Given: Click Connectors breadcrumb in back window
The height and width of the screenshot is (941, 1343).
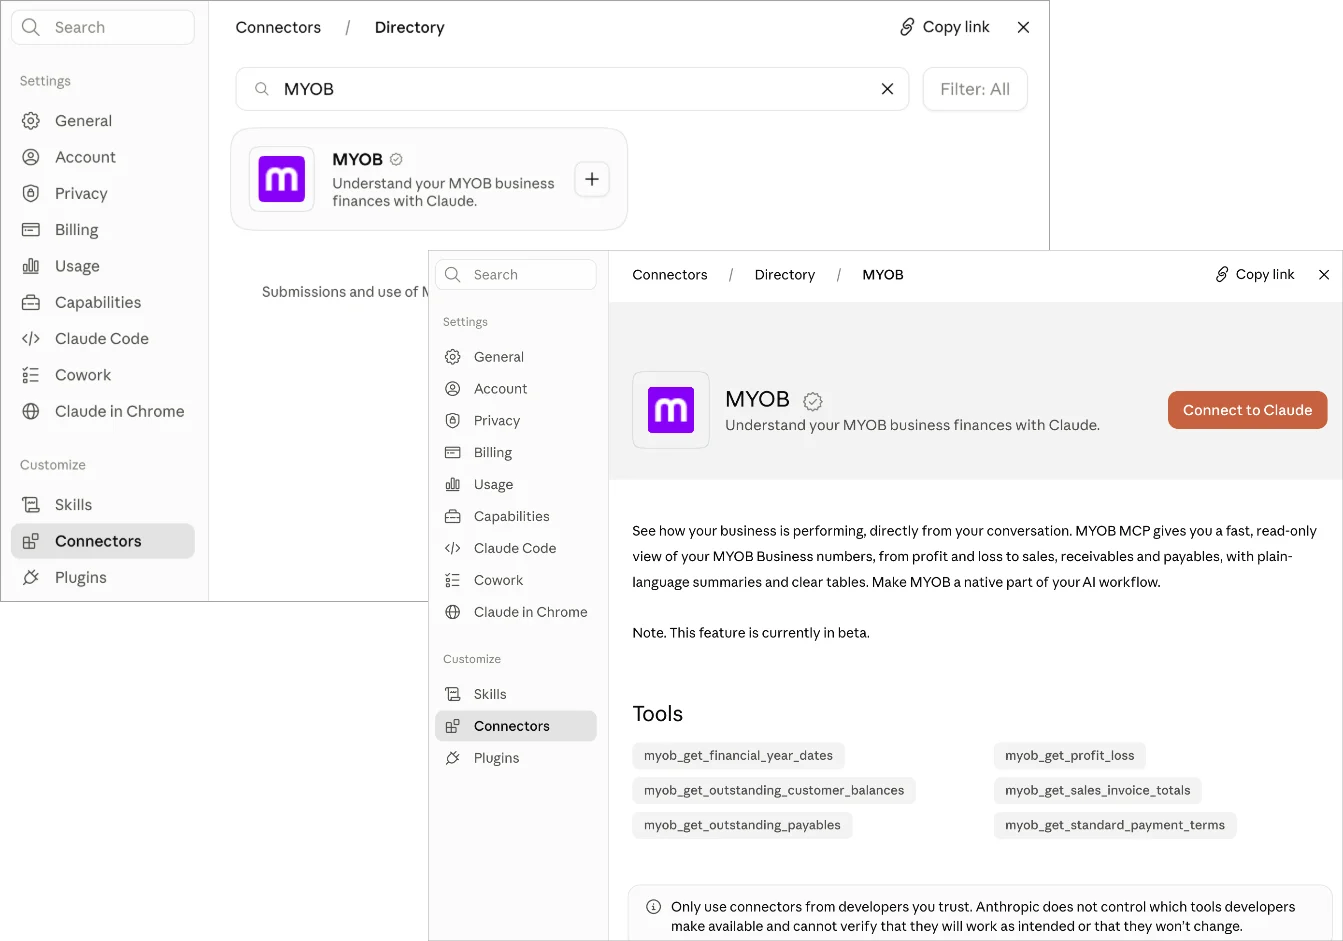Looking at the screenshot, I should pos(278,27).
